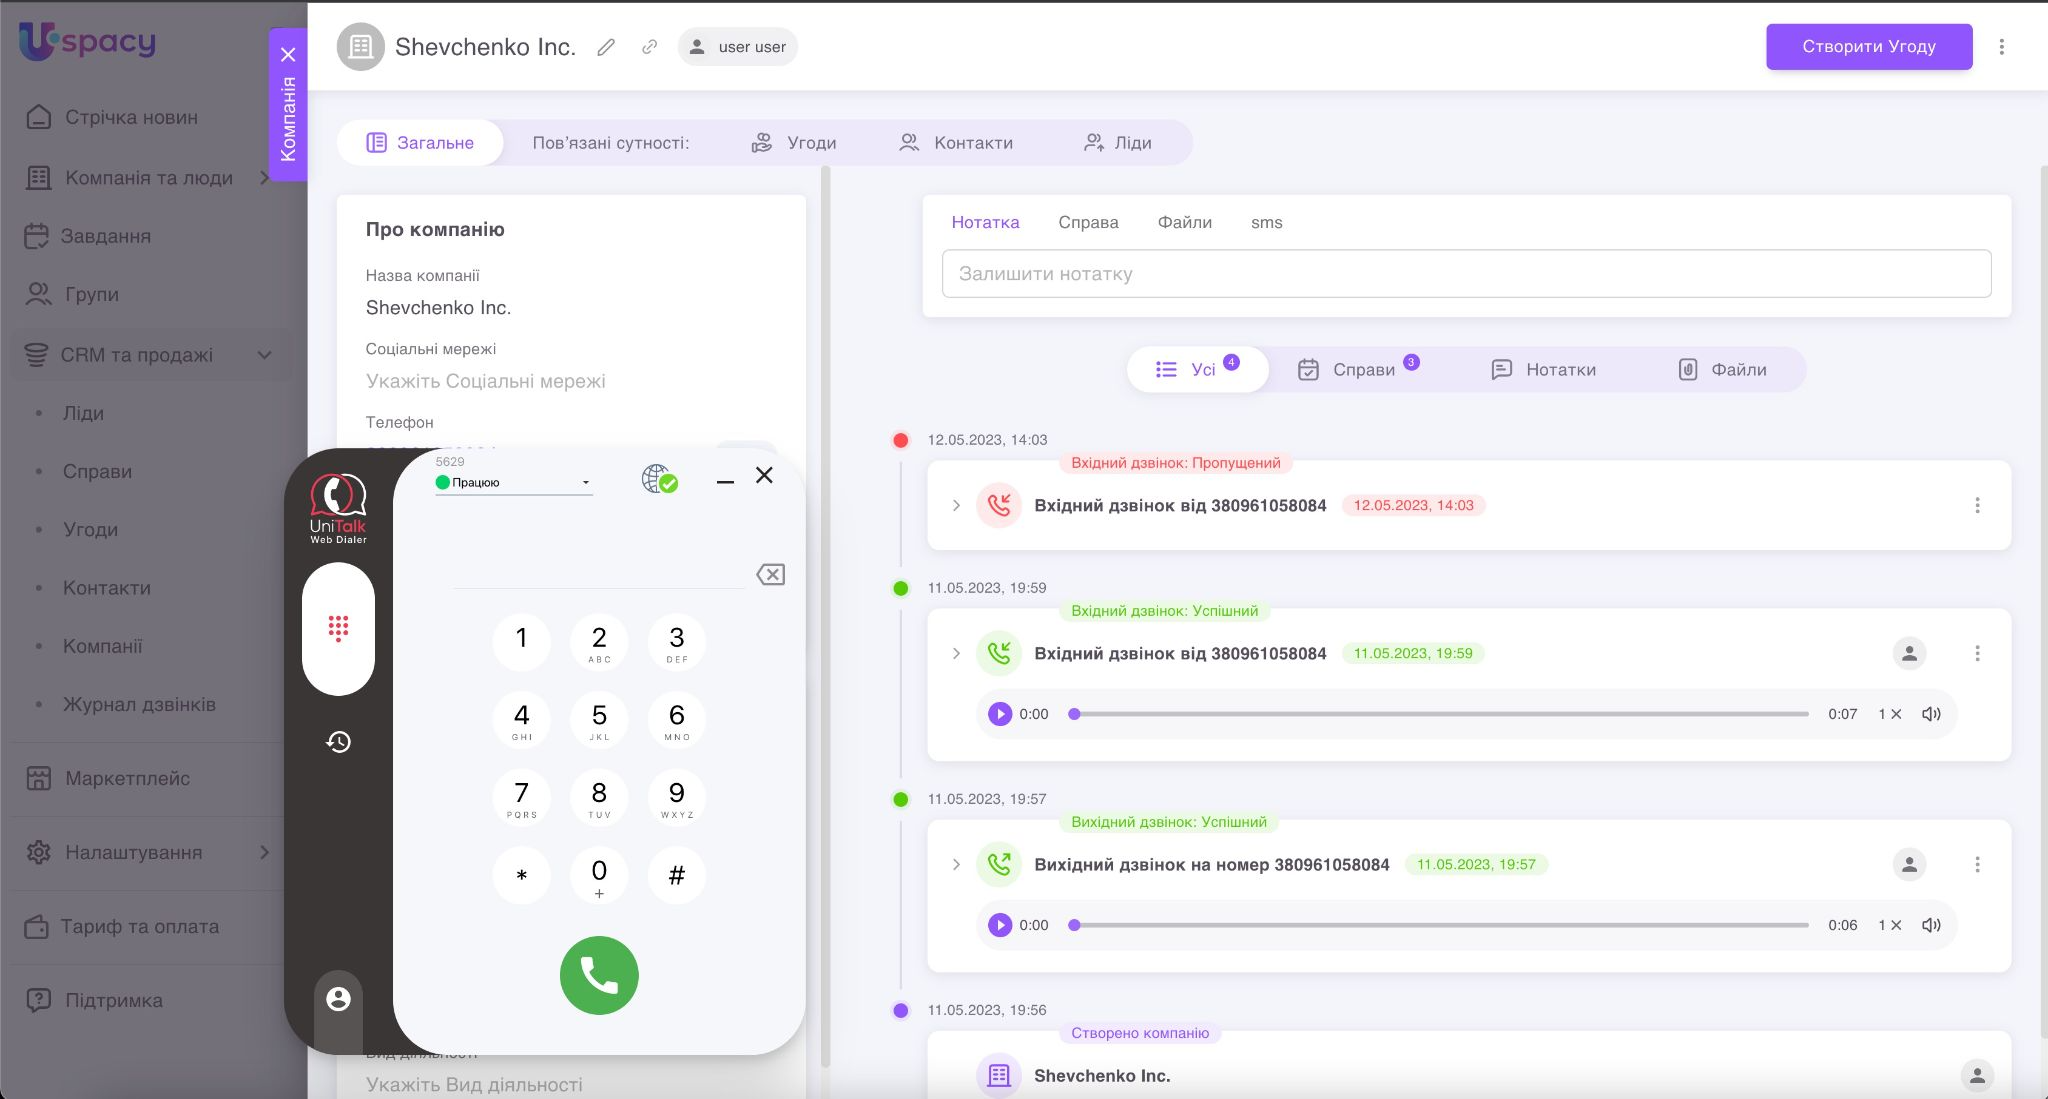Viewport: 2048px width, 1099px height.
Task: Open call history in UniTalk dialer
Action: tap(338, 742)
